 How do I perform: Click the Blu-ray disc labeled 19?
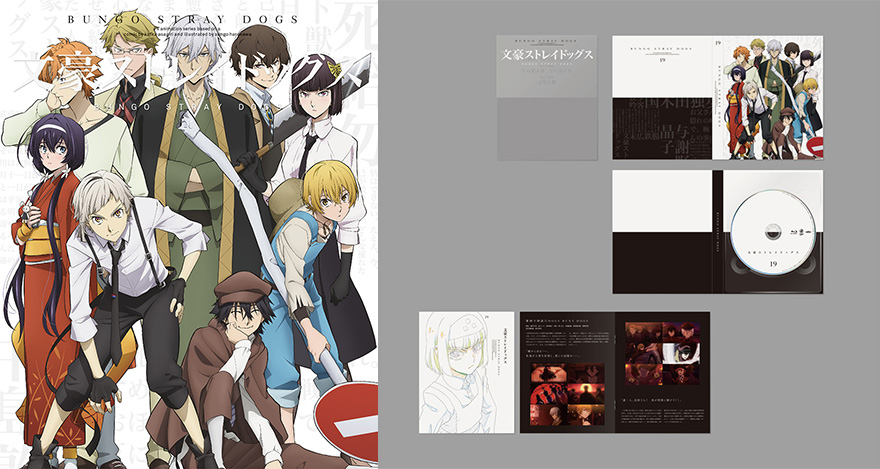coord(774,232)
